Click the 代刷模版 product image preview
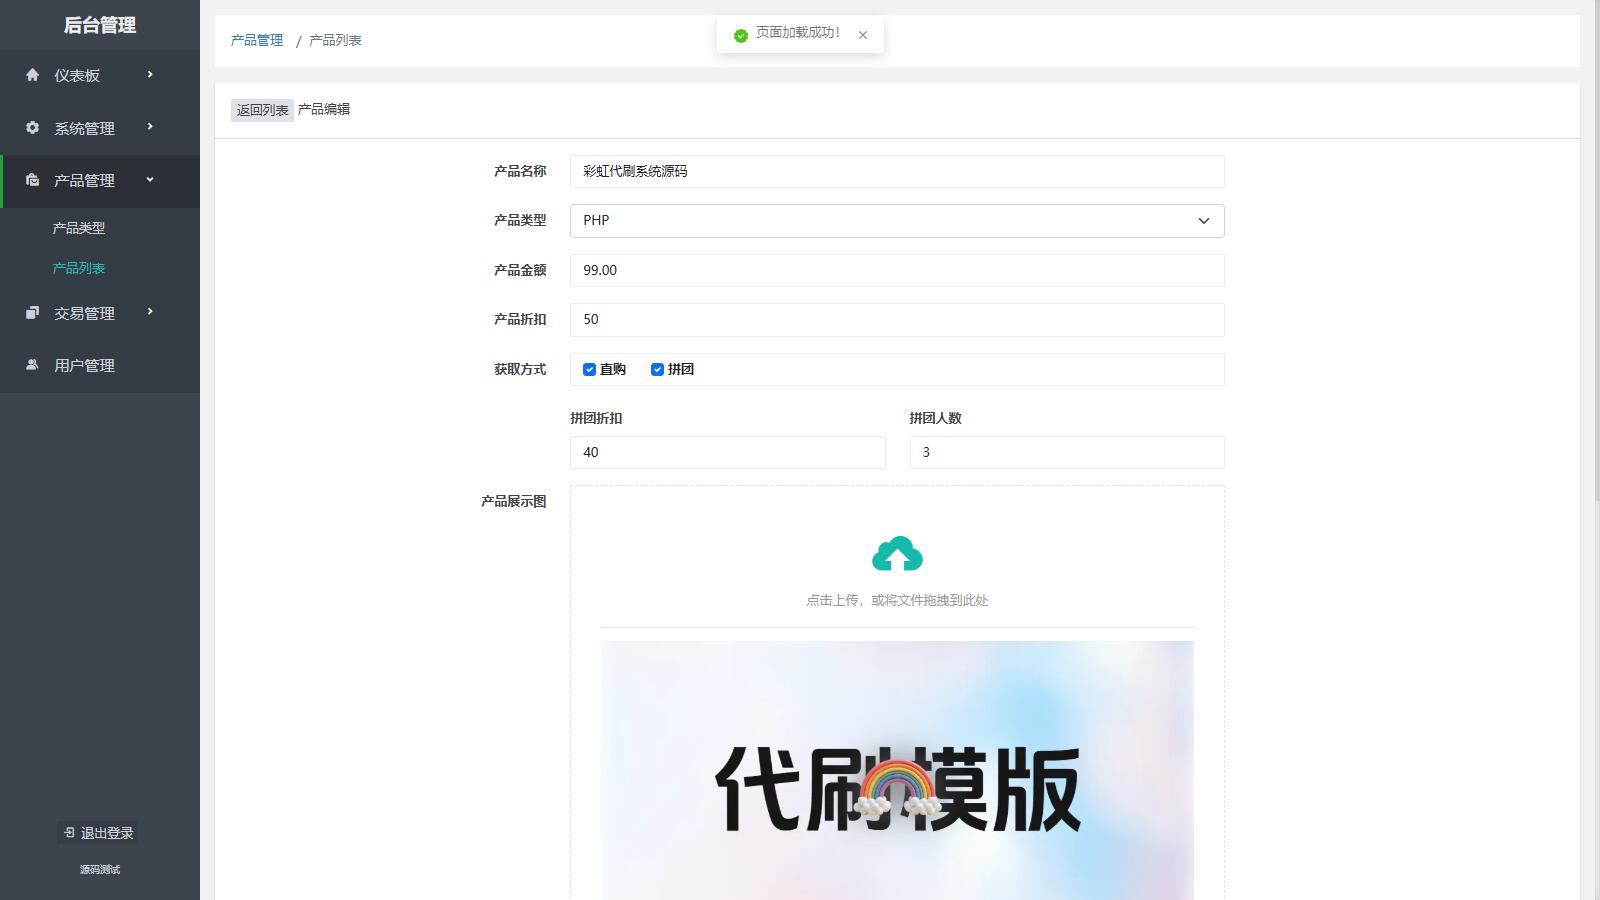1600x900 pixels. pyautogui.click(x=897, y=770)
